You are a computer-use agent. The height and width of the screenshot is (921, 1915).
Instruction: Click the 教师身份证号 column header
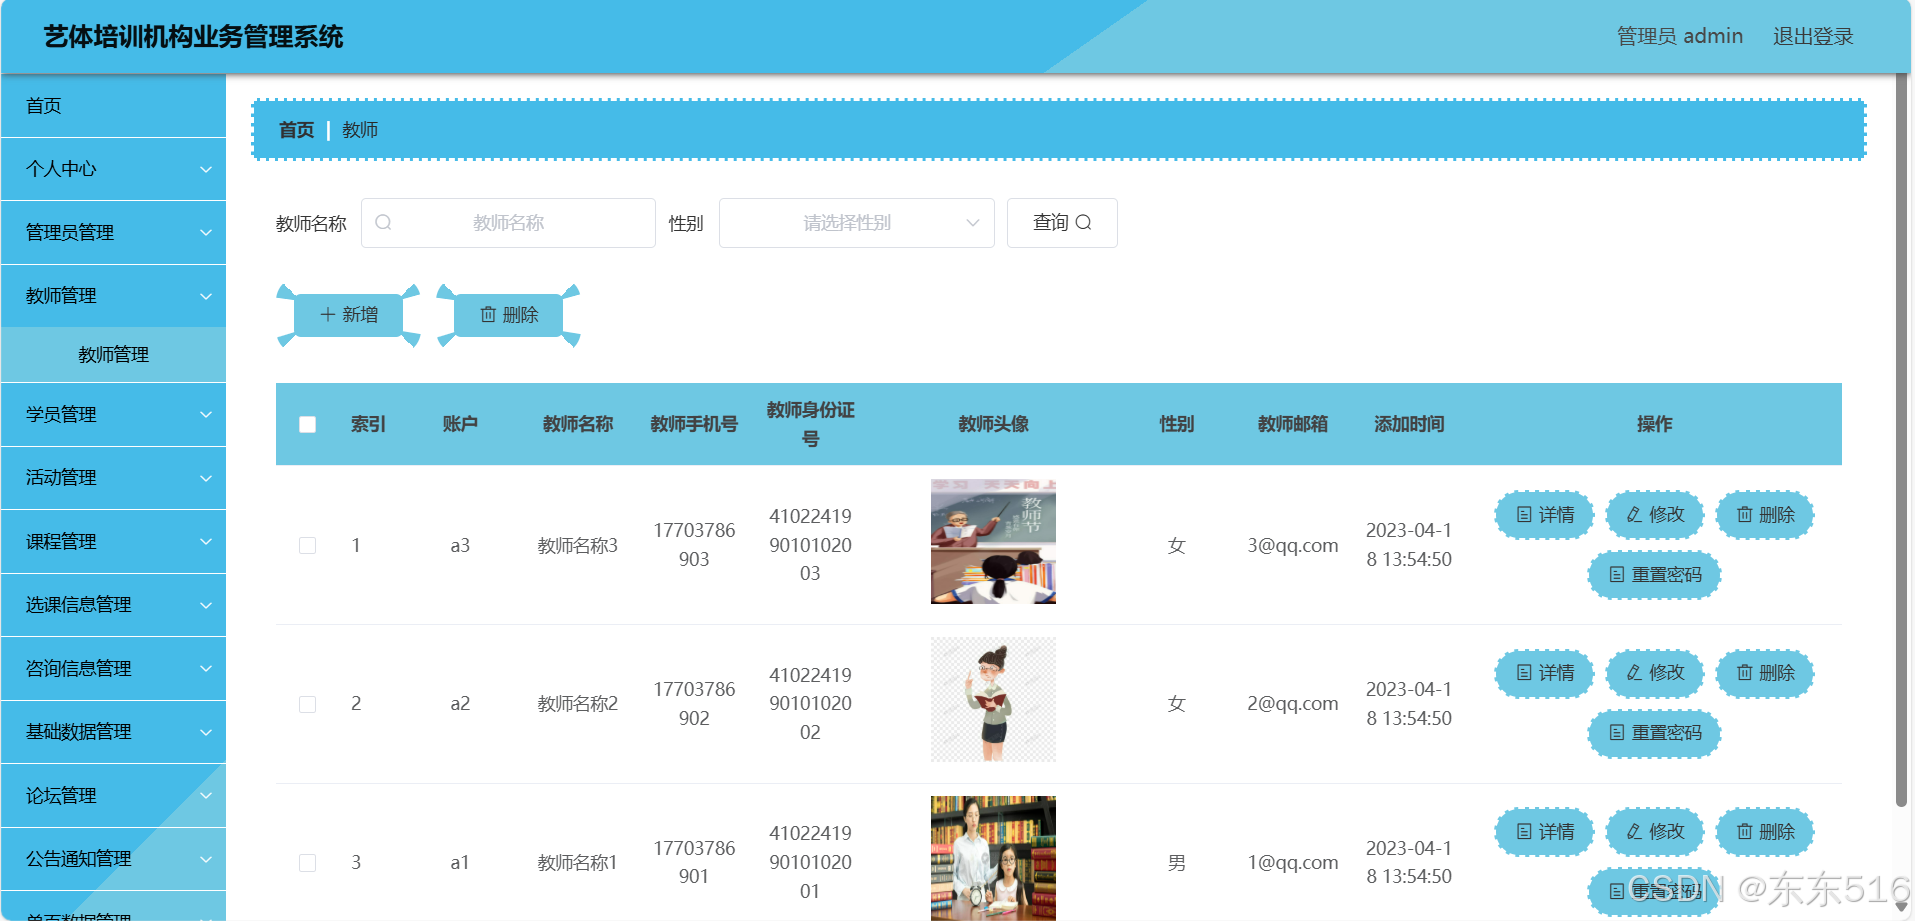tap(810, 425)
